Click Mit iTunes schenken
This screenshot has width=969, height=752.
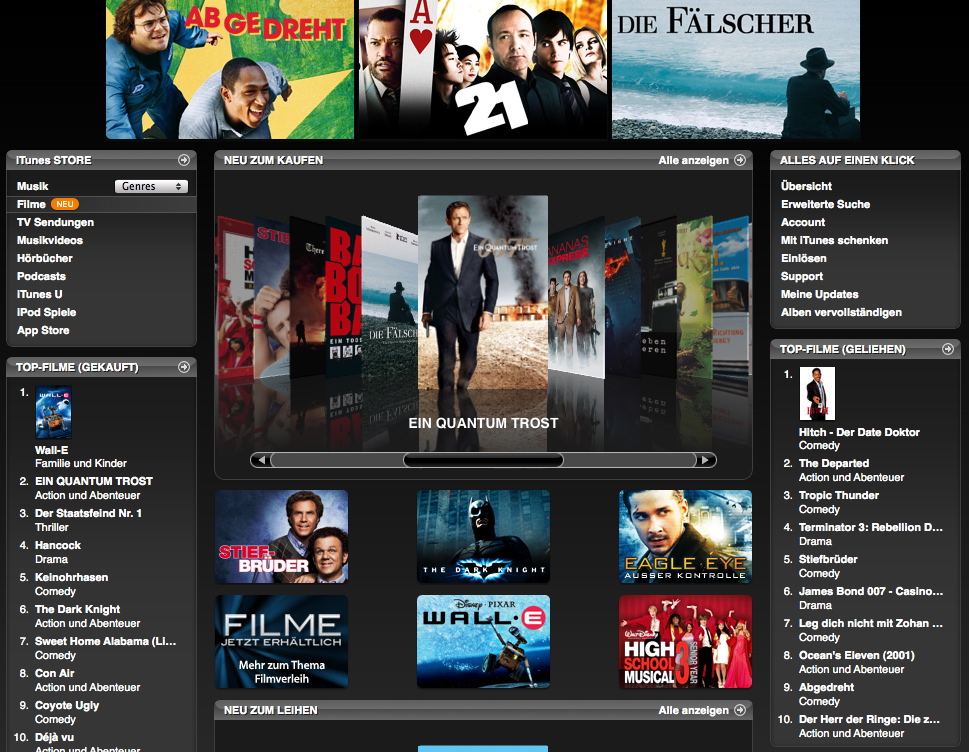click(x=834, y=240)
